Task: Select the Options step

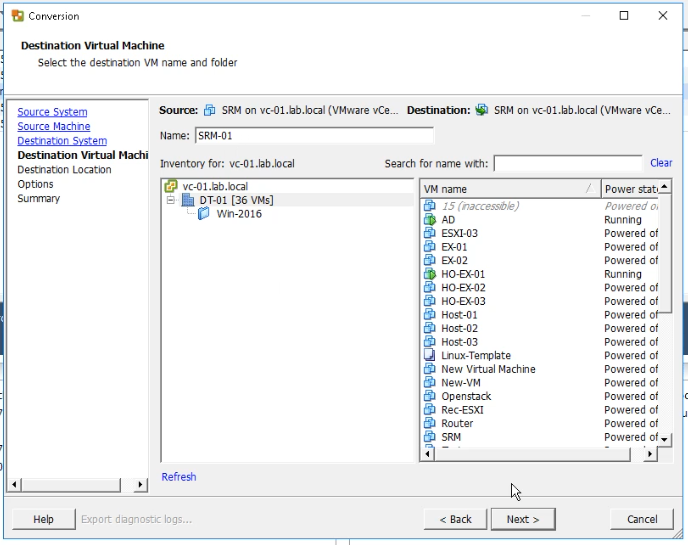Action: pyautogui.click(x=36, y=184)
